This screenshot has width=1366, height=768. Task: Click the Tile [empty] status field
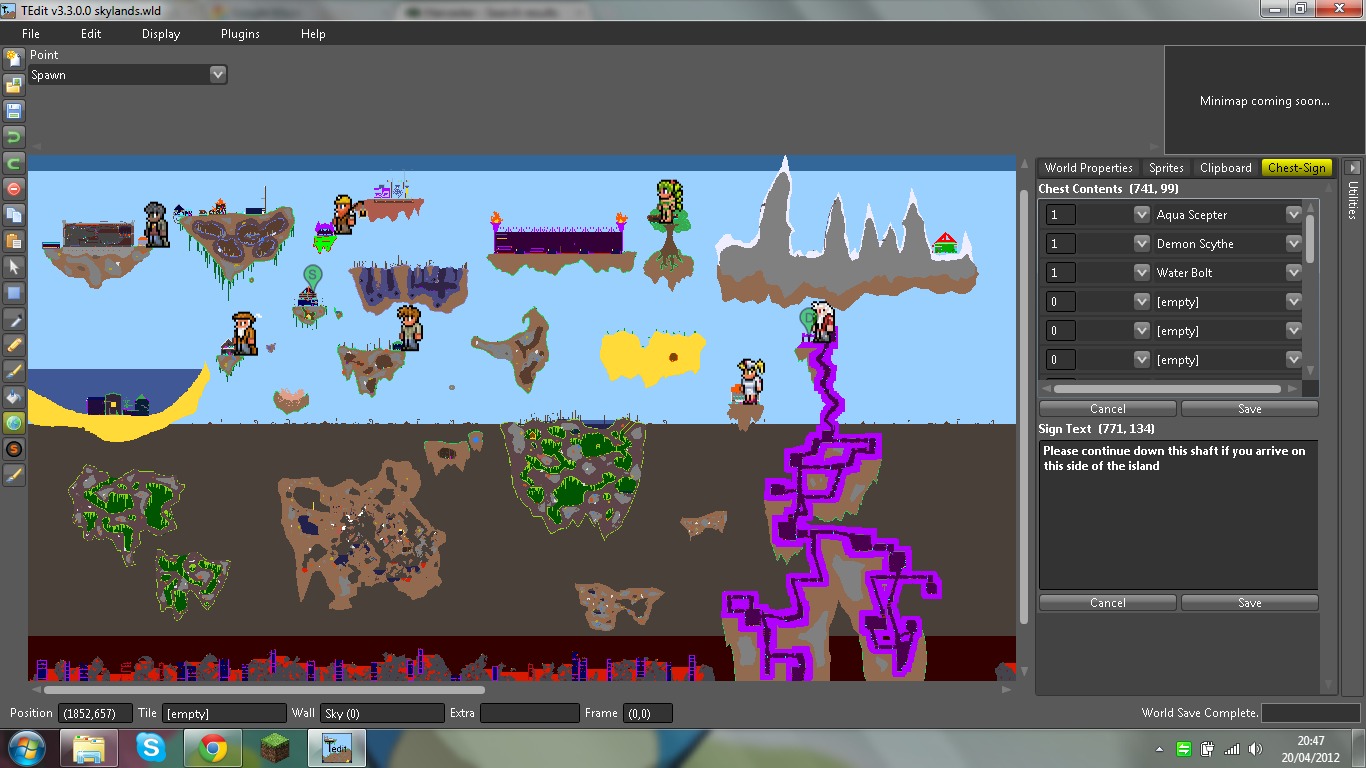[x=225, y=713]
